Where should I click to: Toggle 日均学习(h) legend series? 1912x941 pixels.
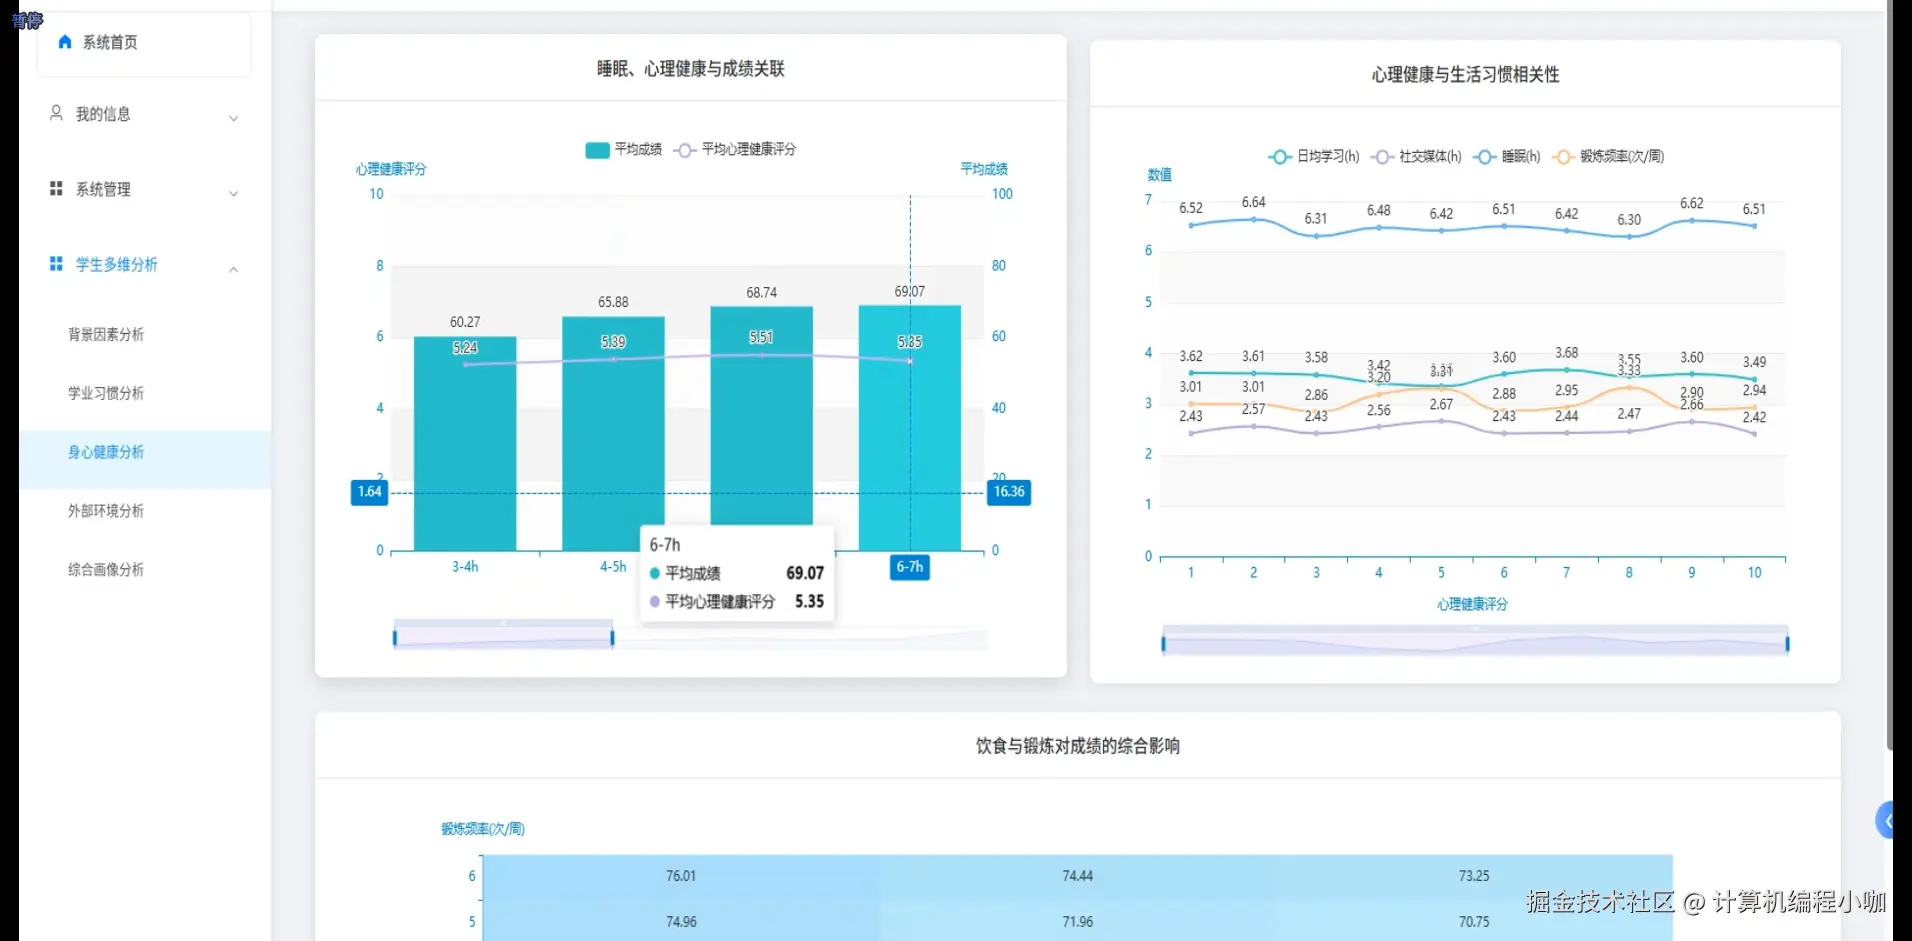[1314, 157]
